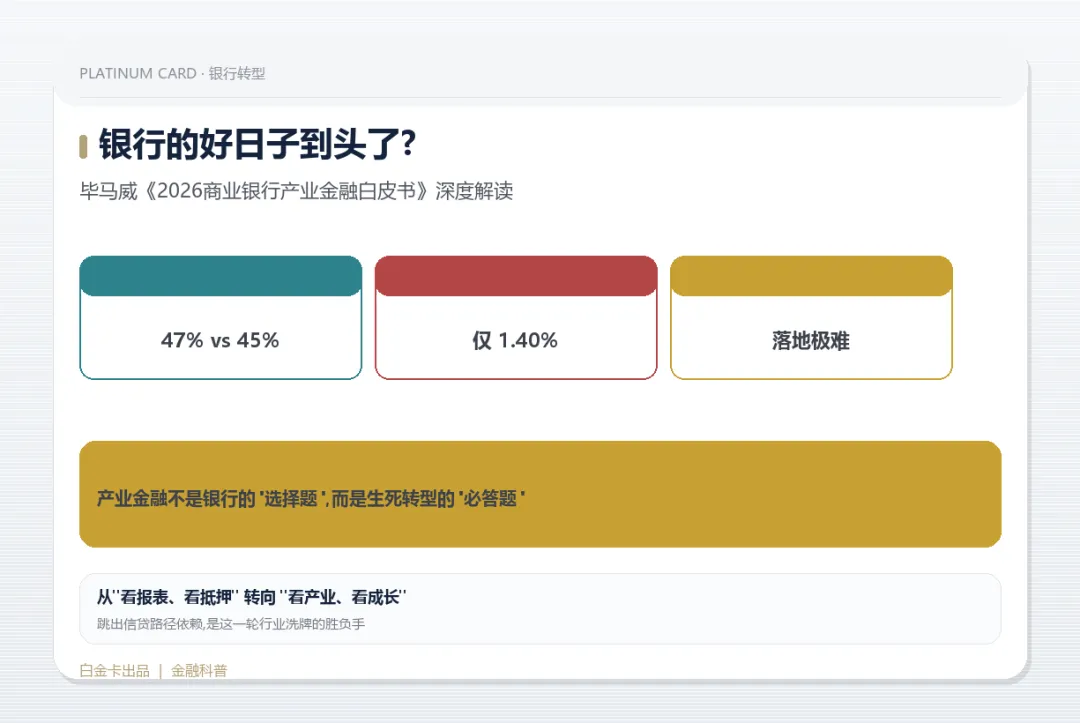
Task: Click the 毕马威 white paper subtitle
Action: [x=296, y=191]
